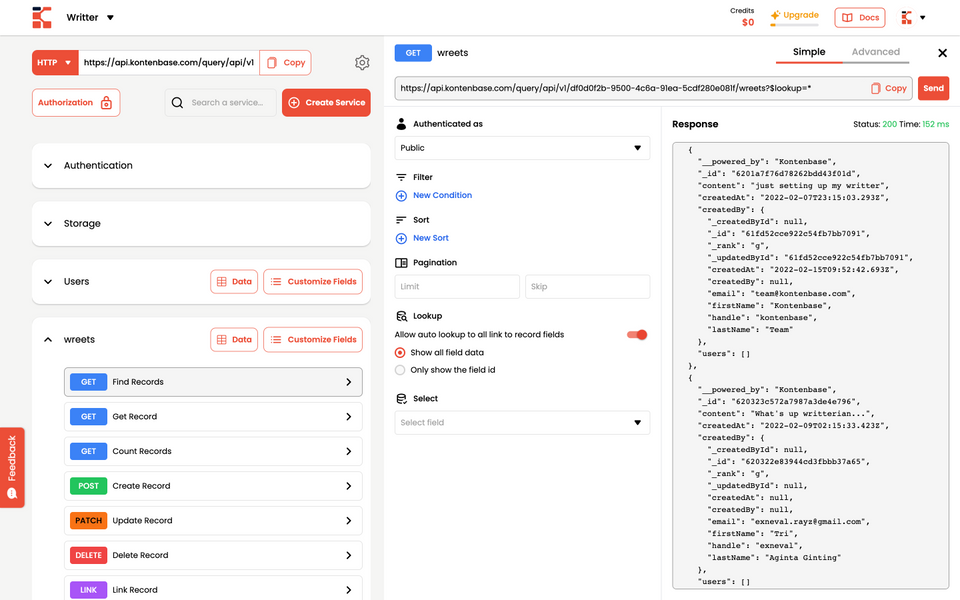This screenshot has height=600, width=960.
Task: Switch to the Advanced tab
Action: pos(876,52)
